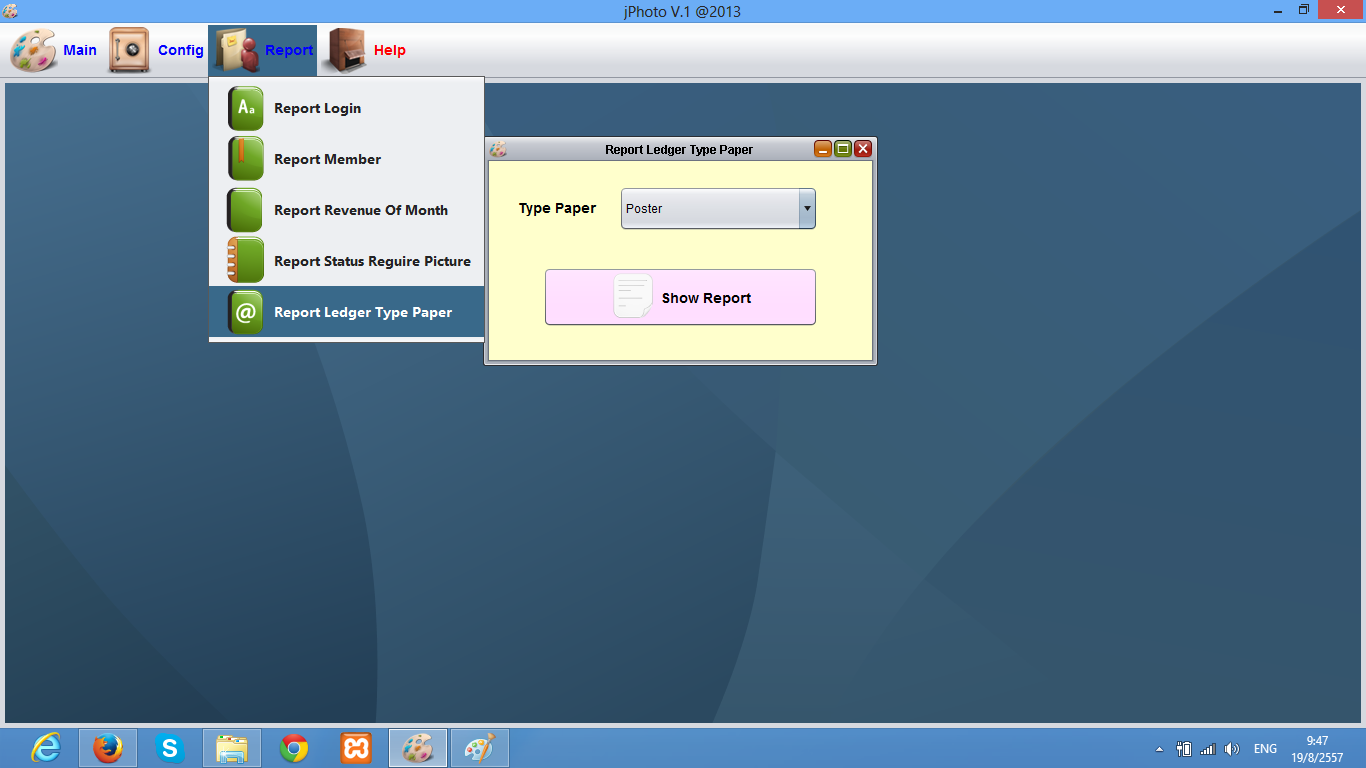This screenshot has height=768, width=1366.
Task: Open File Explorer from the taskbar
Action: [231, 748]
